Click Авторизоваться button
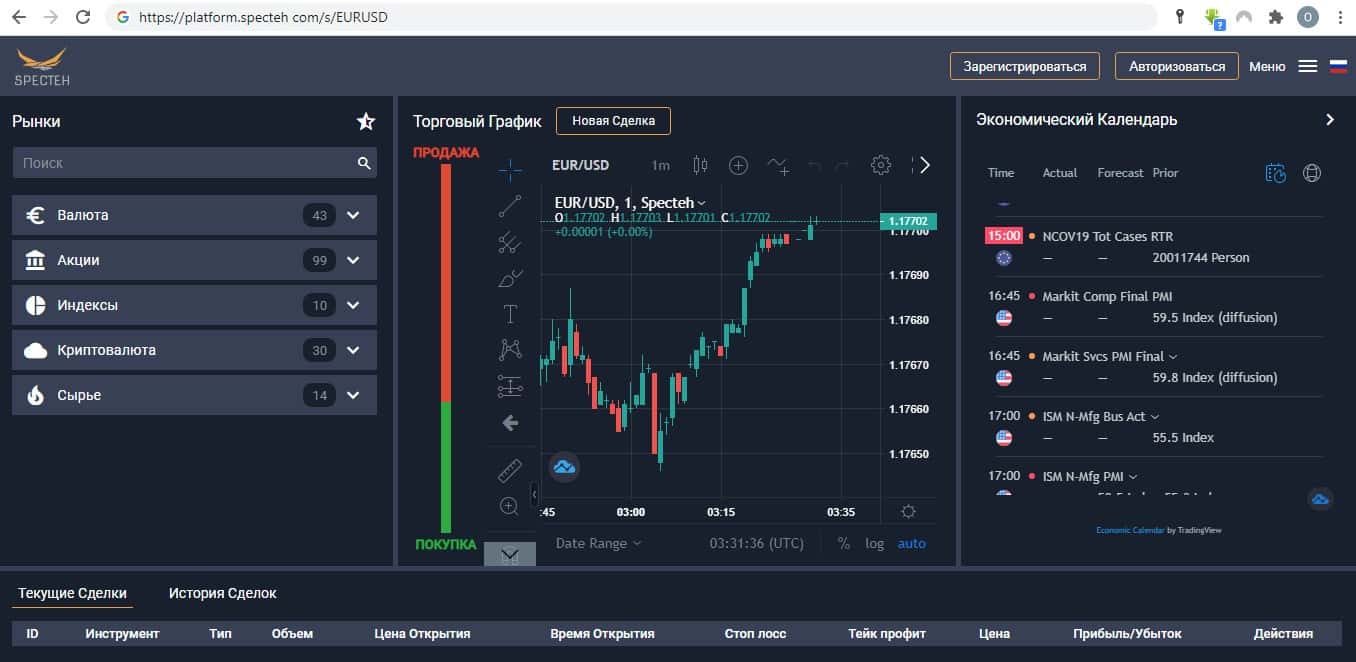The width and height of the screenshot is (1356, 662). [x=1177, y=66]
